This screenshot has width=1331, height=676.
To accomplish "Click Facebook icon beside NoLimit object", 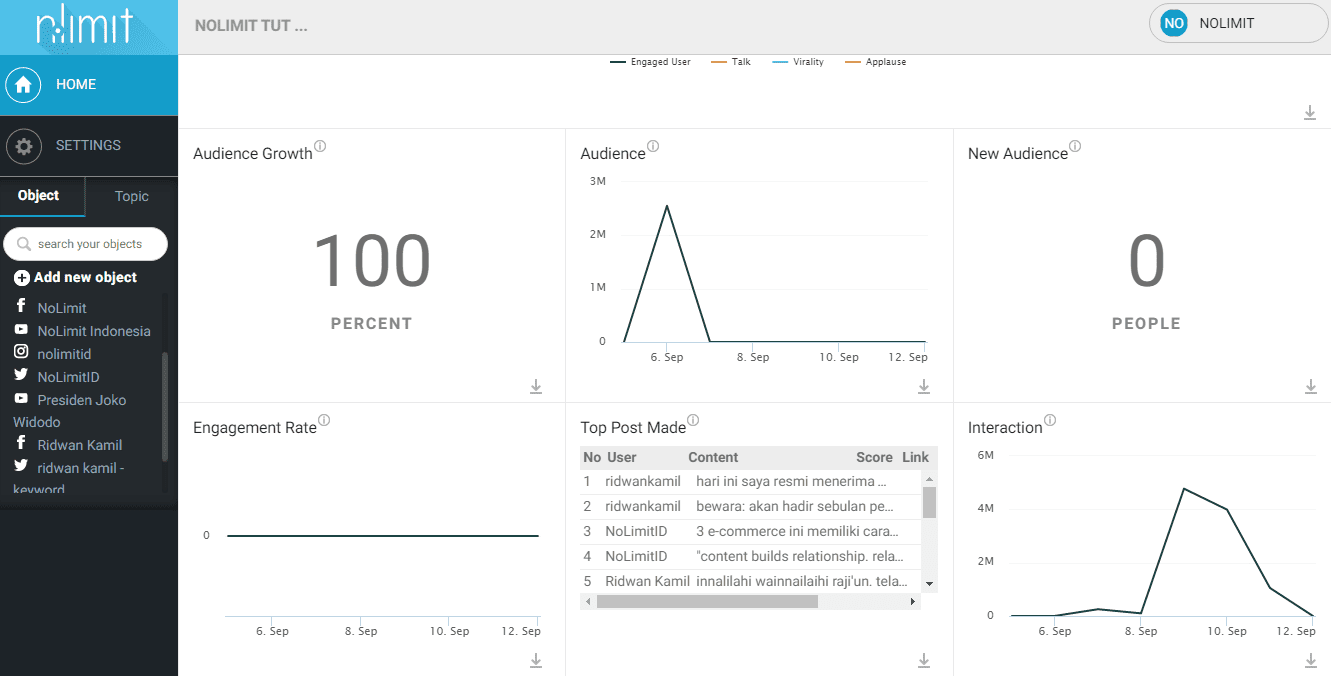I will [x=21, y=306].
